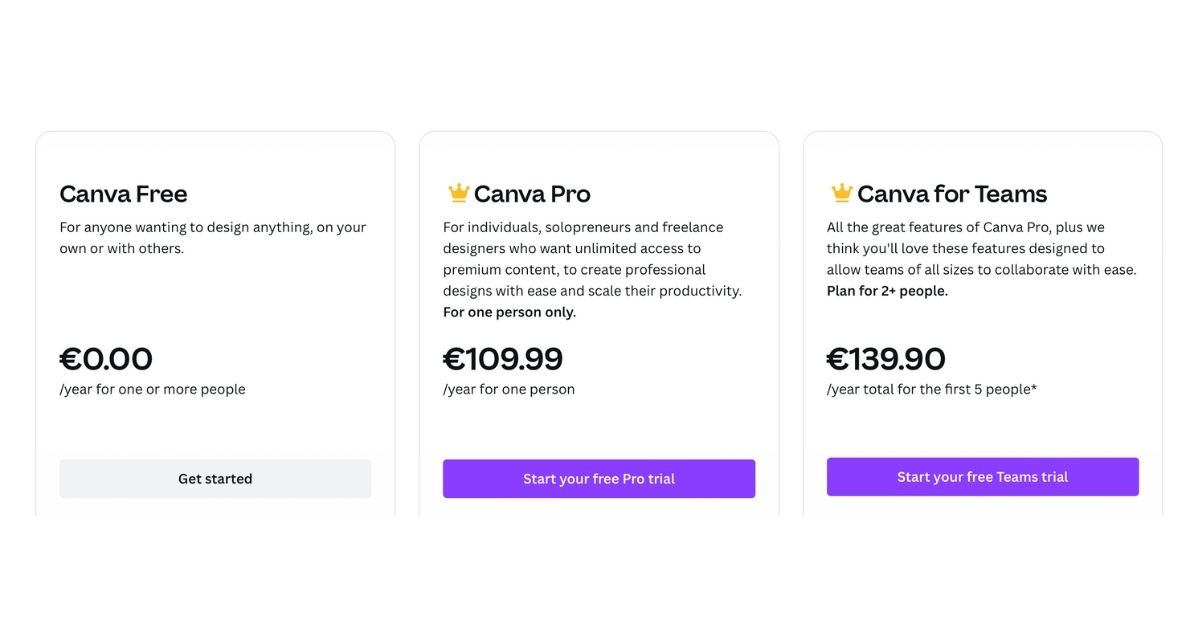Click the 'For one person only' bold text

(509, 311)
